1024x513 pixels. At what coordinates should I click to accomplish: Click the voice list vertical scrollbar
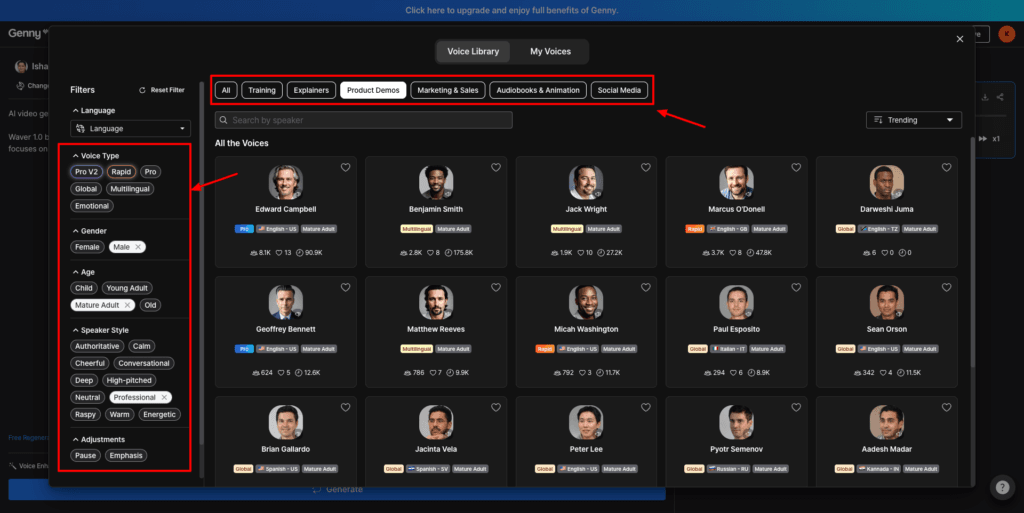tap(971, 251)
